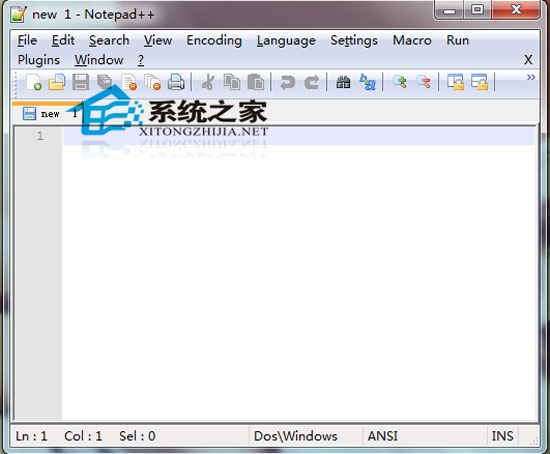This screenshot has width=550, height=454.
Task: Open the View menu
Action: point(158,40)
